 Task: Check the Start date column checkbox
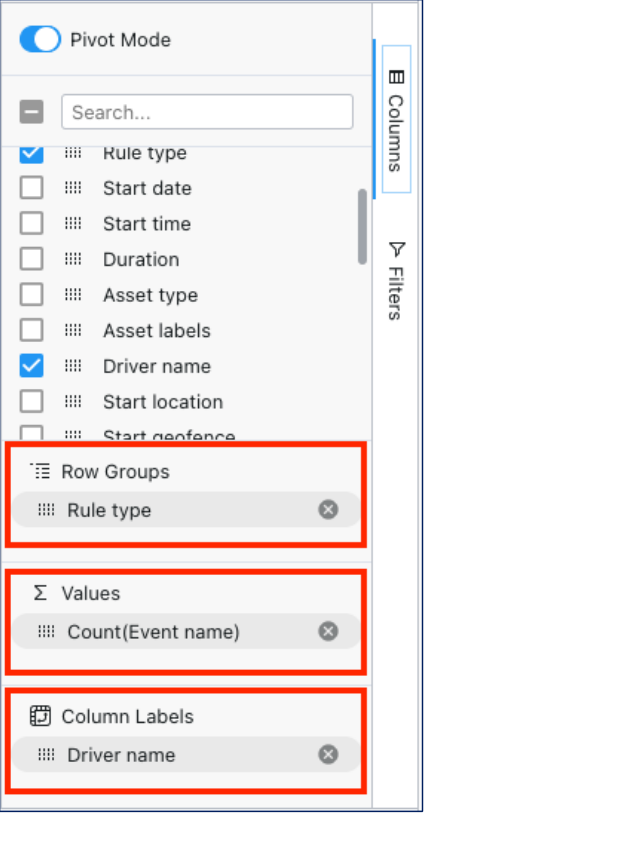click(32, 188)
